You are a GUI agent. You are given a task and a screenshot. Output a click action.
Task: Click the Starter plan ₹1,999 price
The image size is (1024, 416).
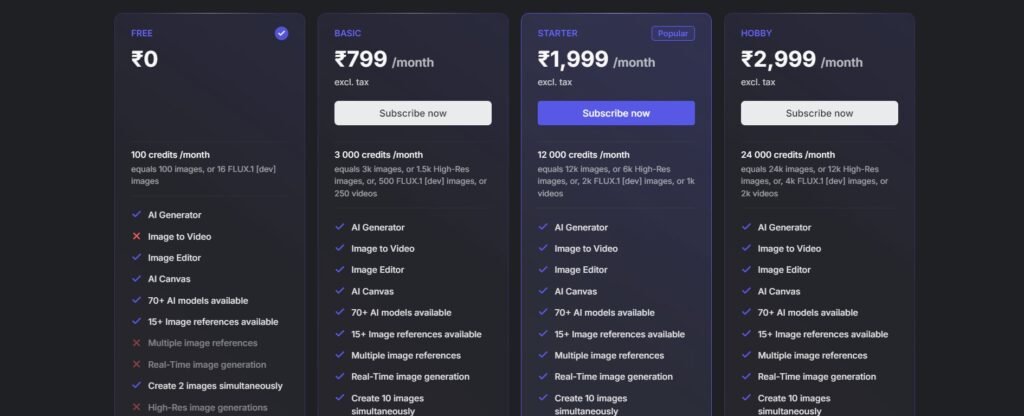pyautogui.click(x=573, y=60)
